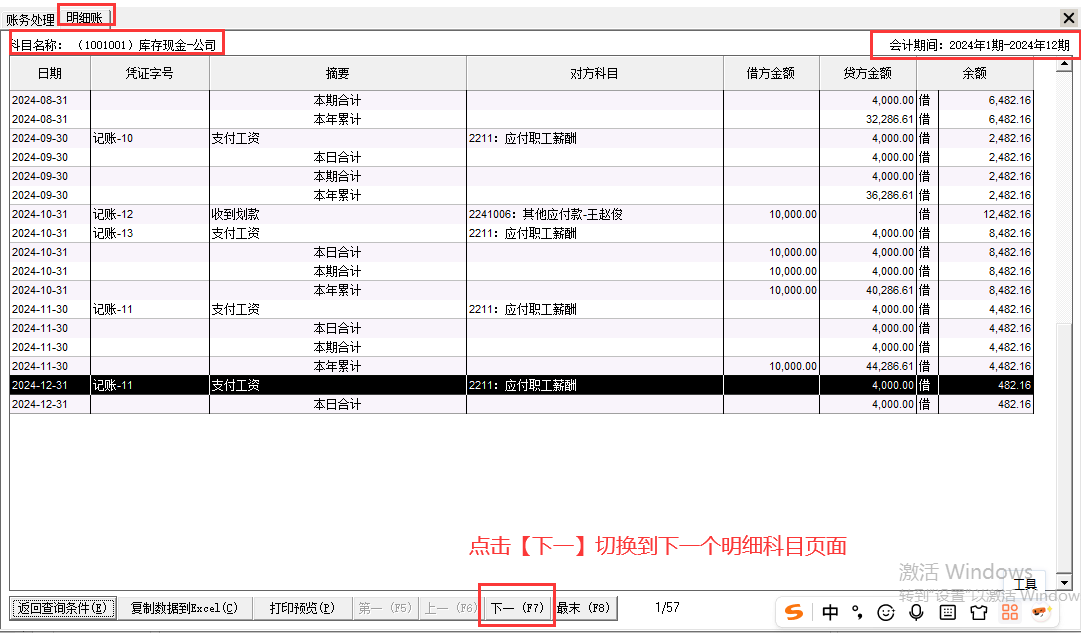Open the input skin selector (T-shirt icon)
The image size is (1081, 633).
pyautogui.click(x=978, y=612)
